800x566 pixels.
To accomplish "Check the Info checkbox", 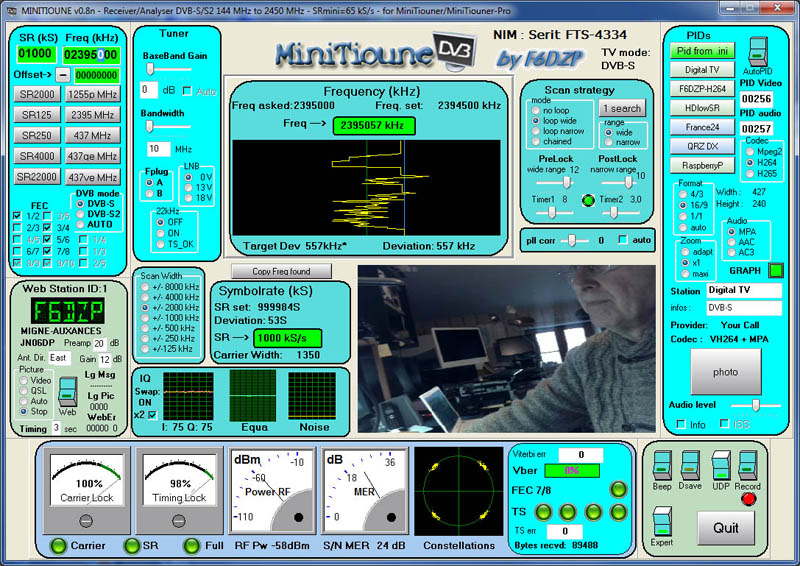I will point(681,424).
